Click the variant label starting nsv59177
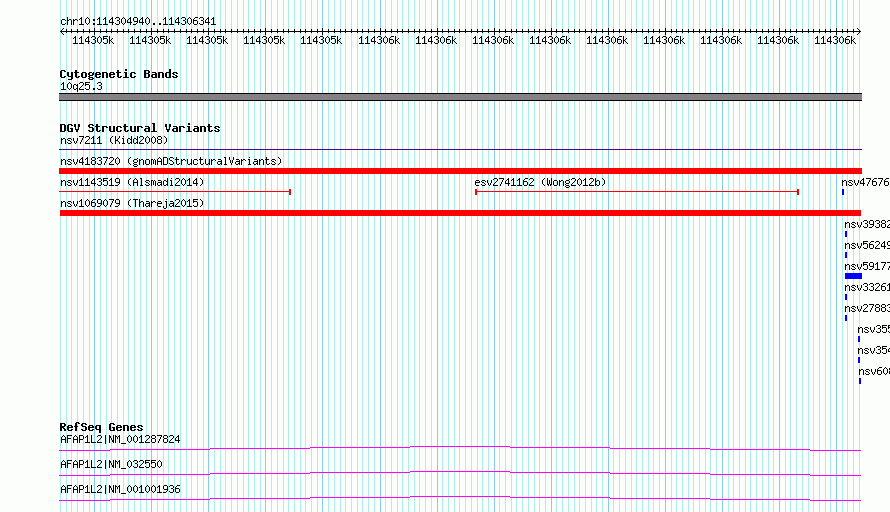This screenshot has width=890, height=512. (x=867, y=266)
